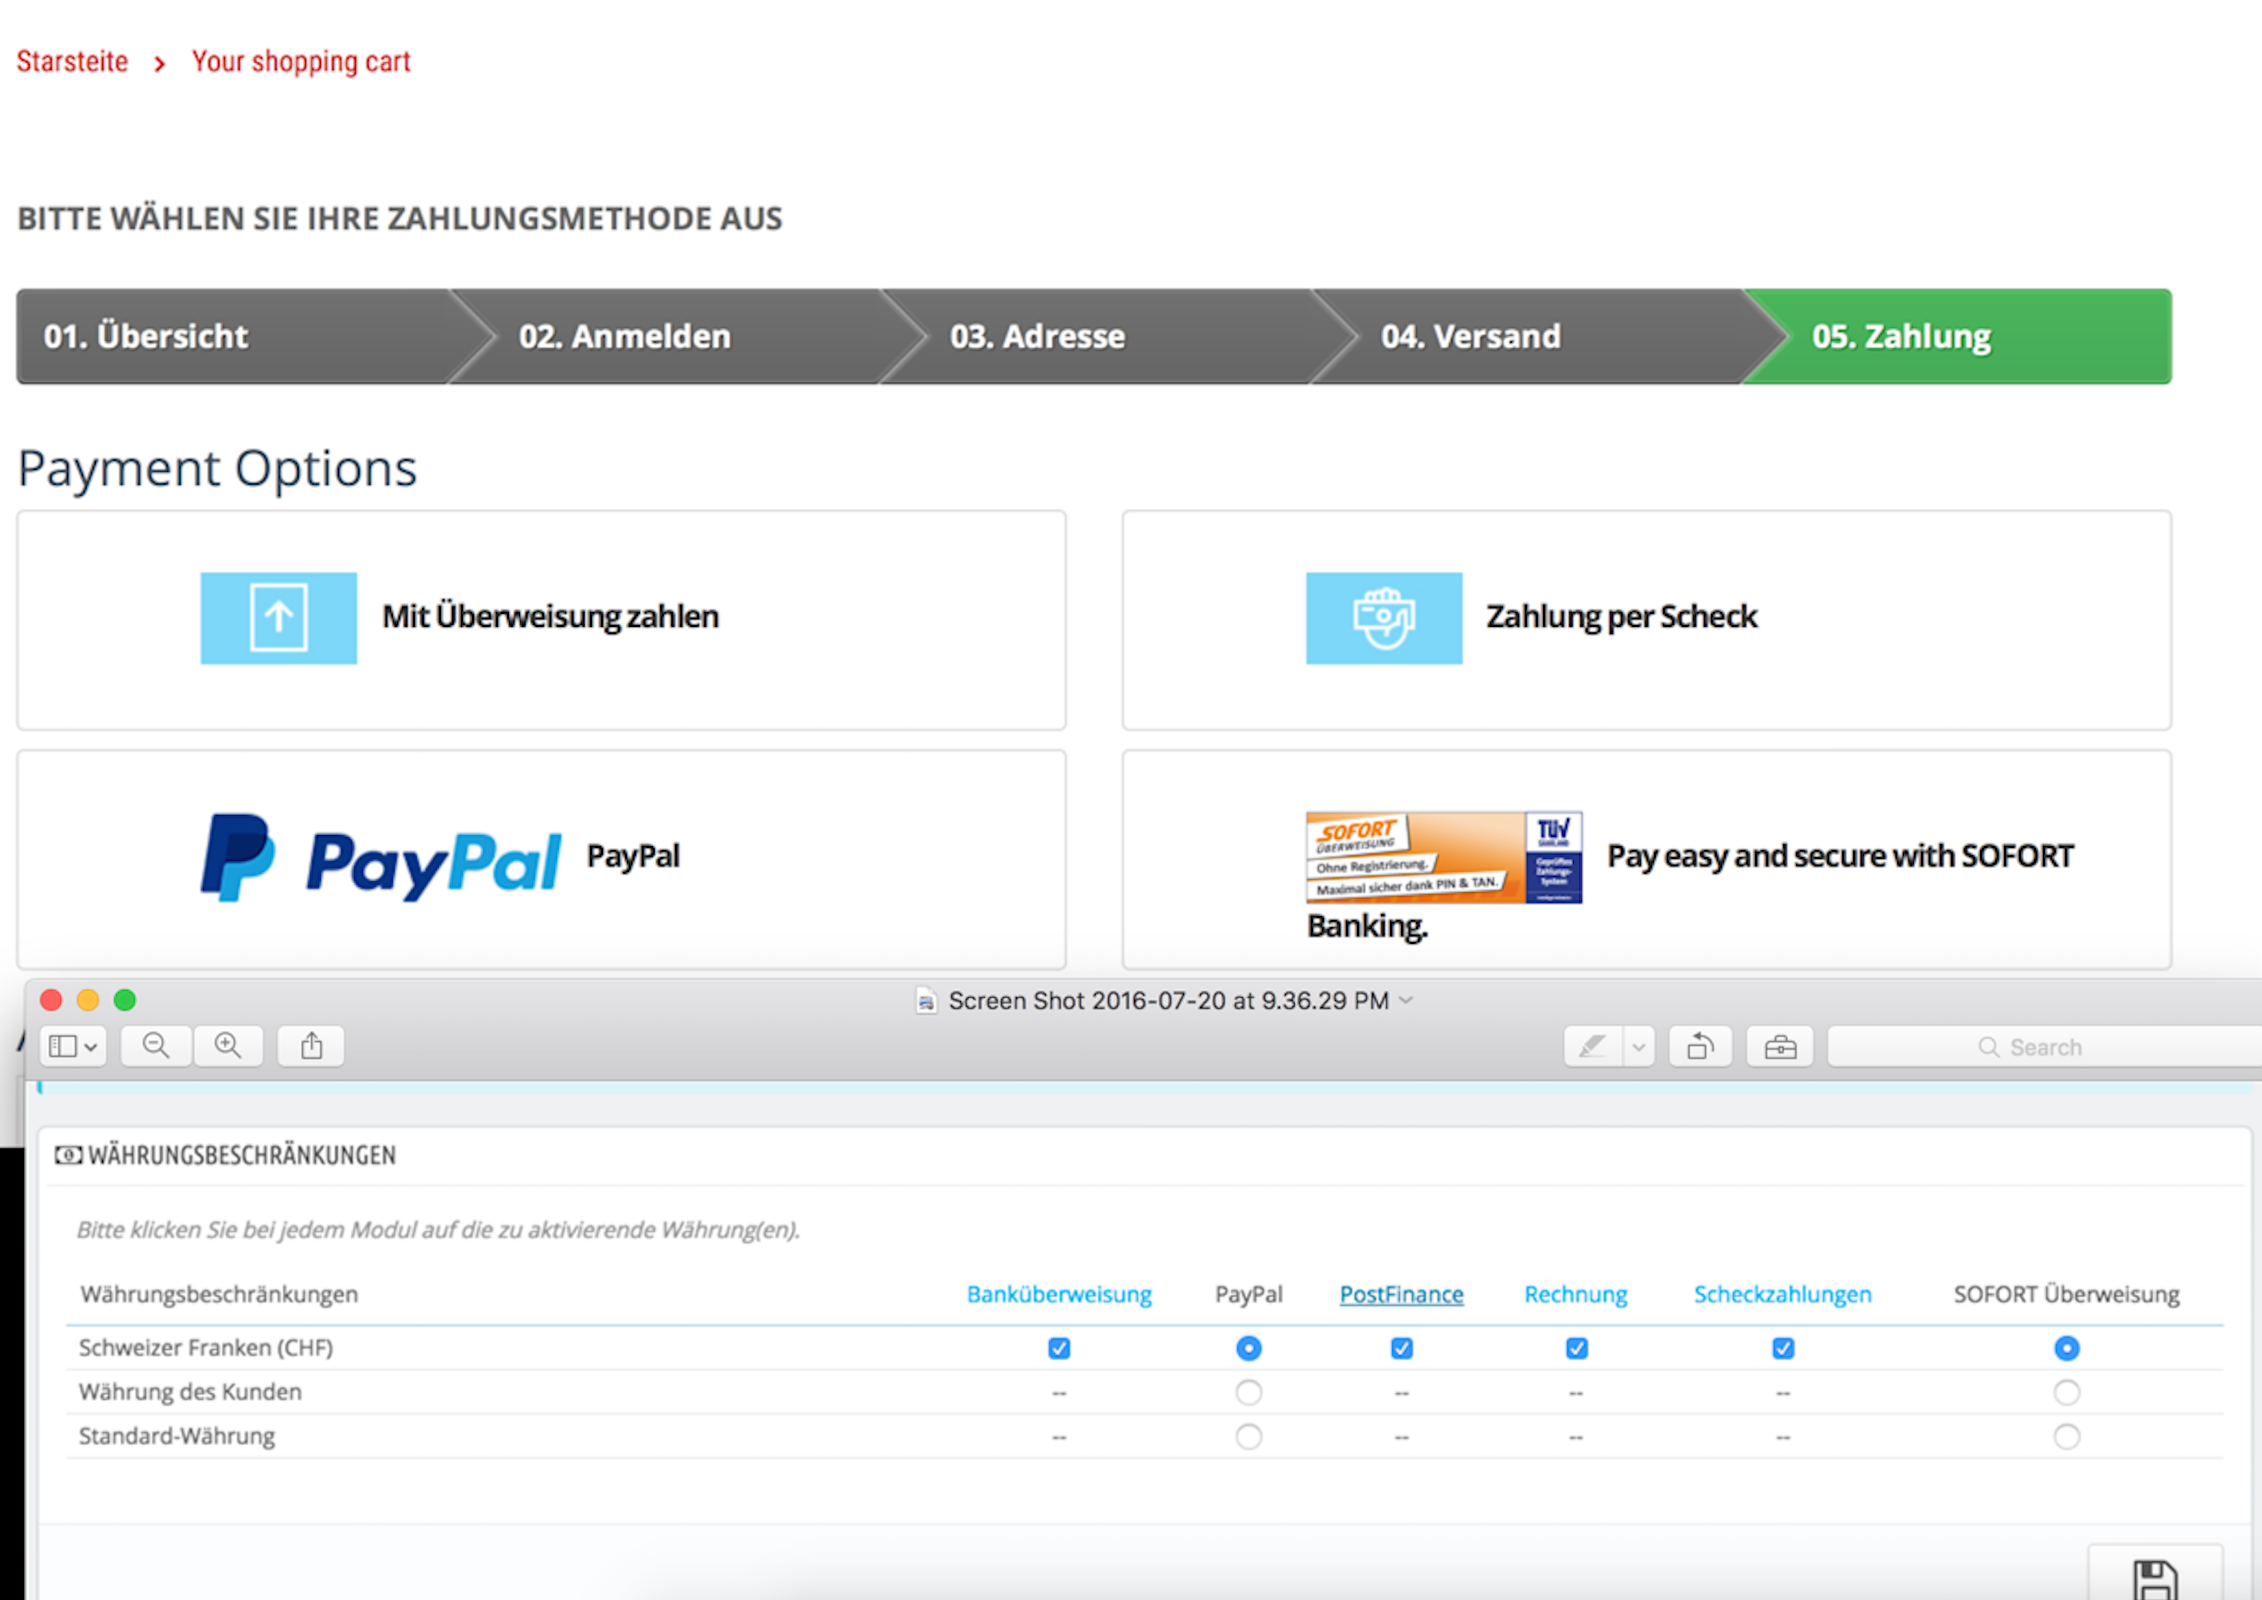2262x1600 pixels.
Task: Click the zoom in magnifier icon
Action: 228,1046
